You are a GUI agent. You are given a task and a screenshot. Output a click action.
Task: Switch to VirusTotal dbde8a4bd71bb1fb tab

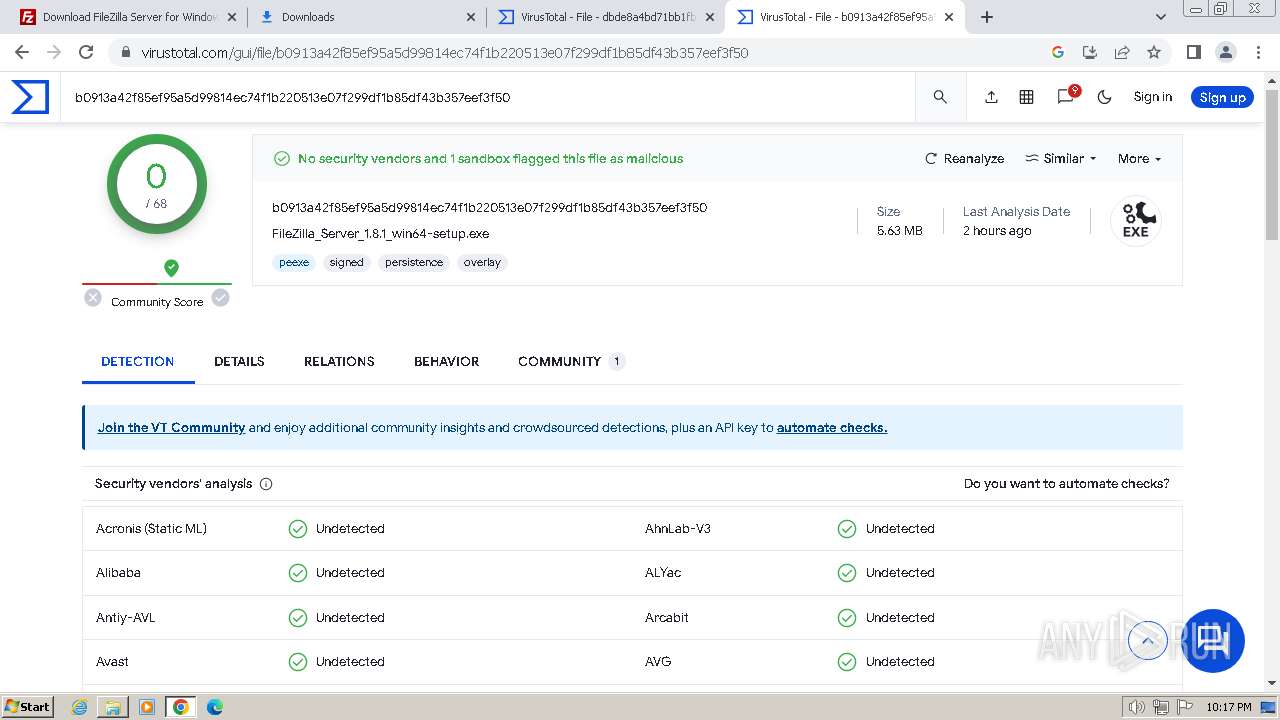(x=606, y=17)
